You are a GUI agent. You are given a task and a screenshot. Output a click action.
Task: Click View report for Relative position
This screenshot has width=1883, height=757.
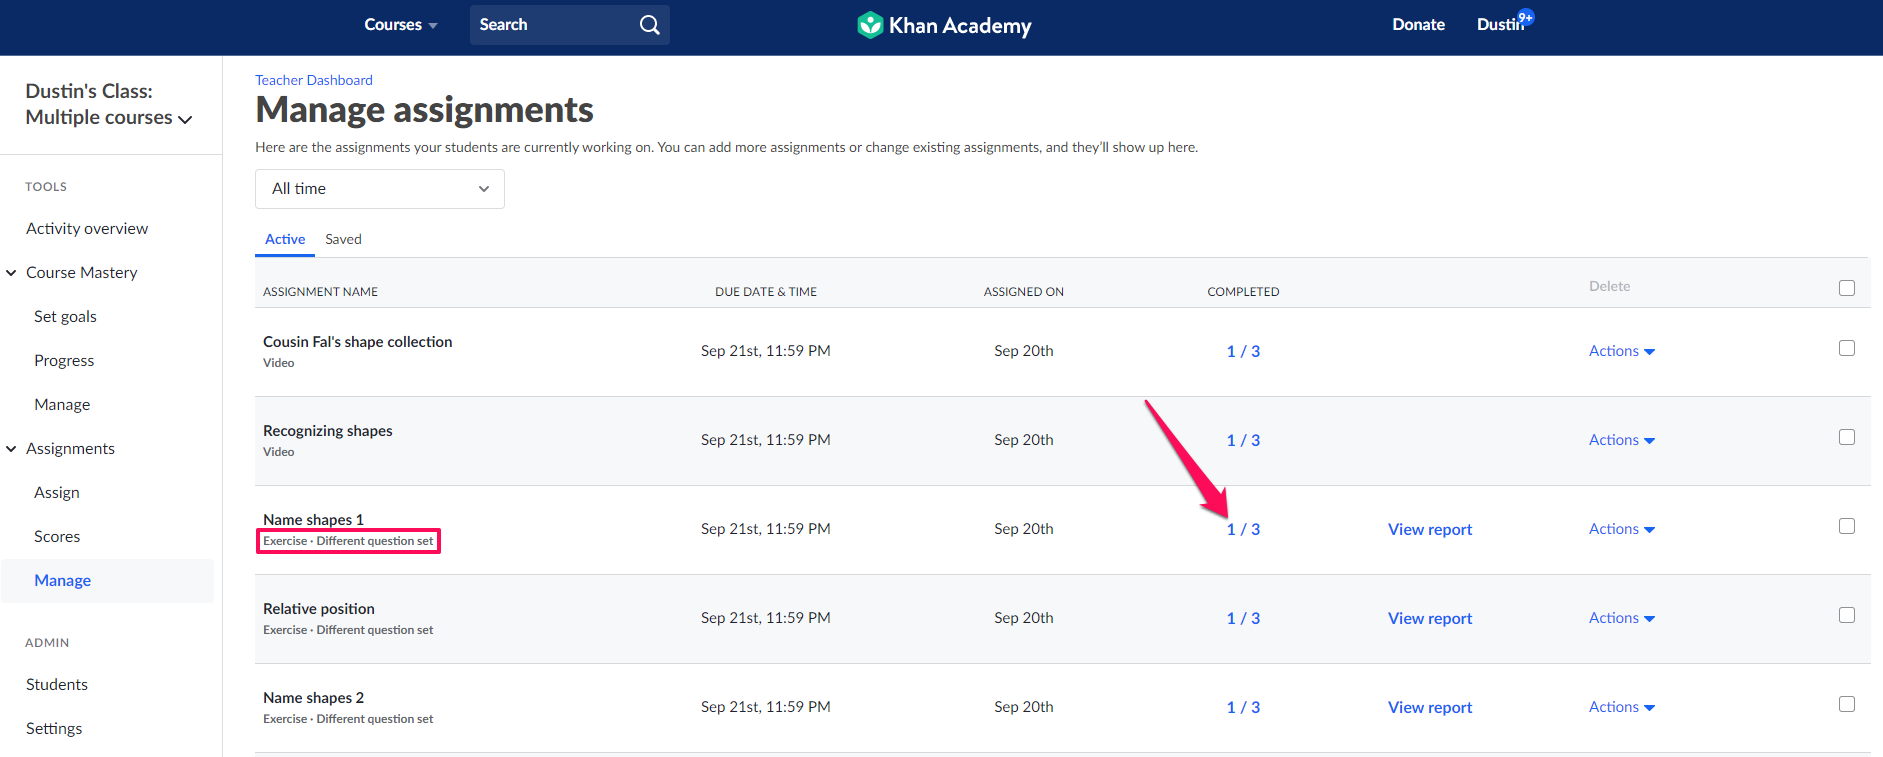coord(1430,619)
